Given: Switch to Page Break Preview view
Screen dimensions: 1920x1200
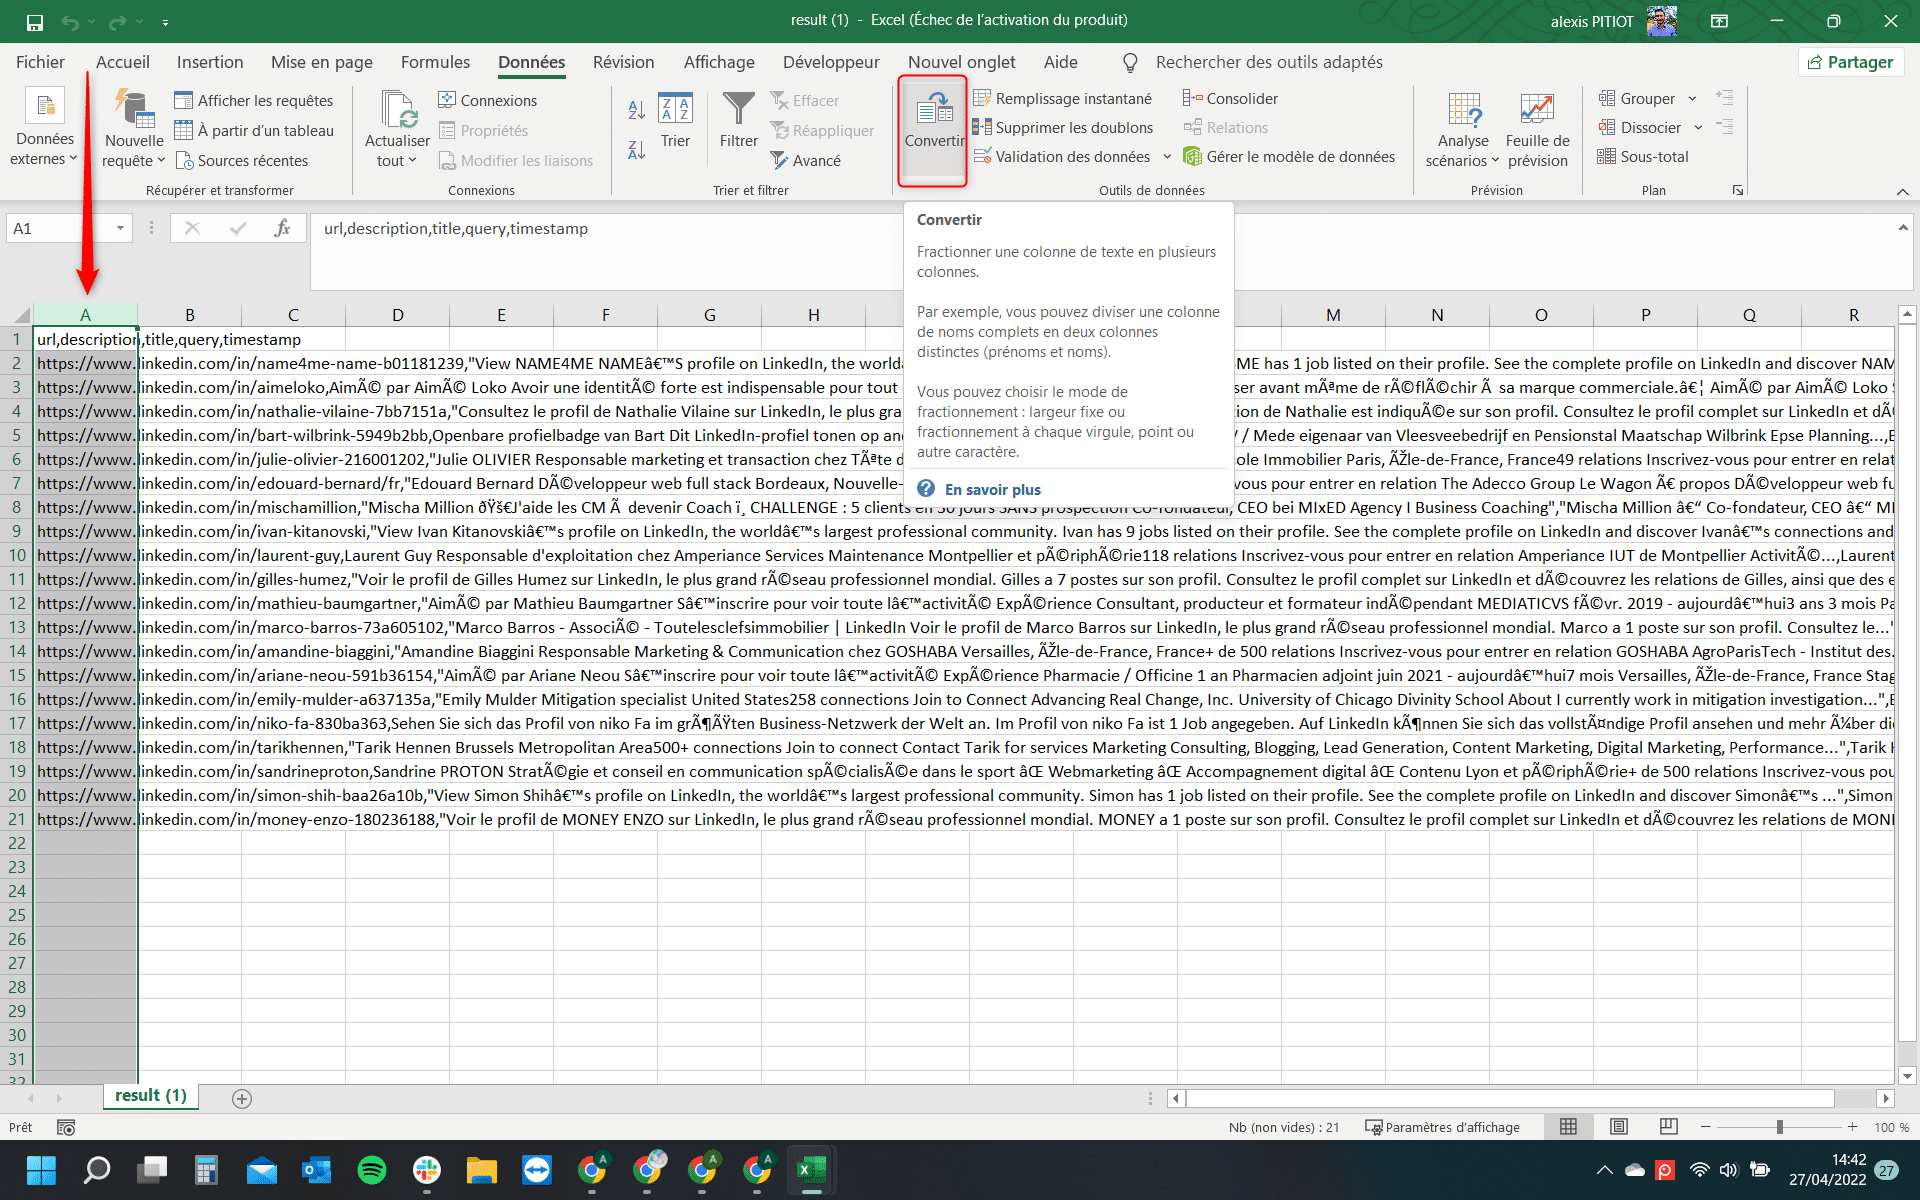Looking at the screenshot, I should pos(1668,1127).
